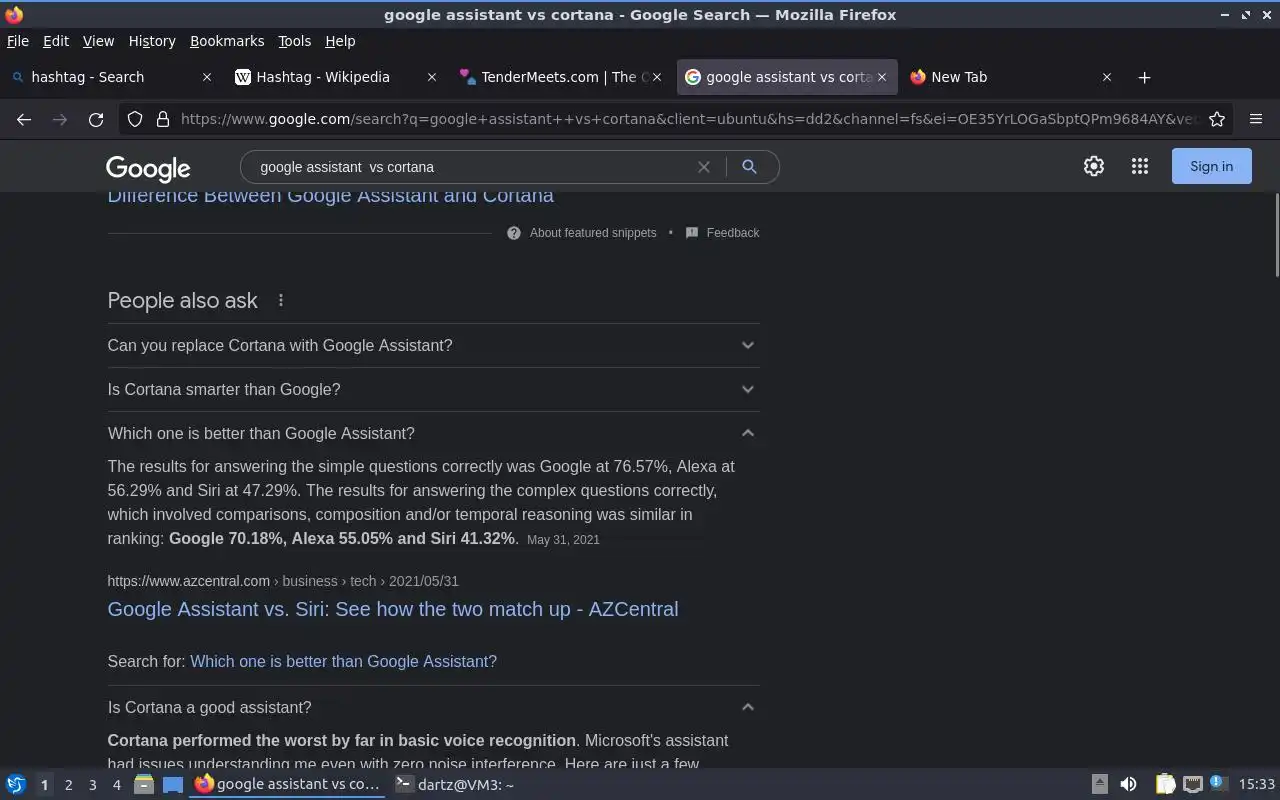Open a new browser tab

pos(1145,77)
